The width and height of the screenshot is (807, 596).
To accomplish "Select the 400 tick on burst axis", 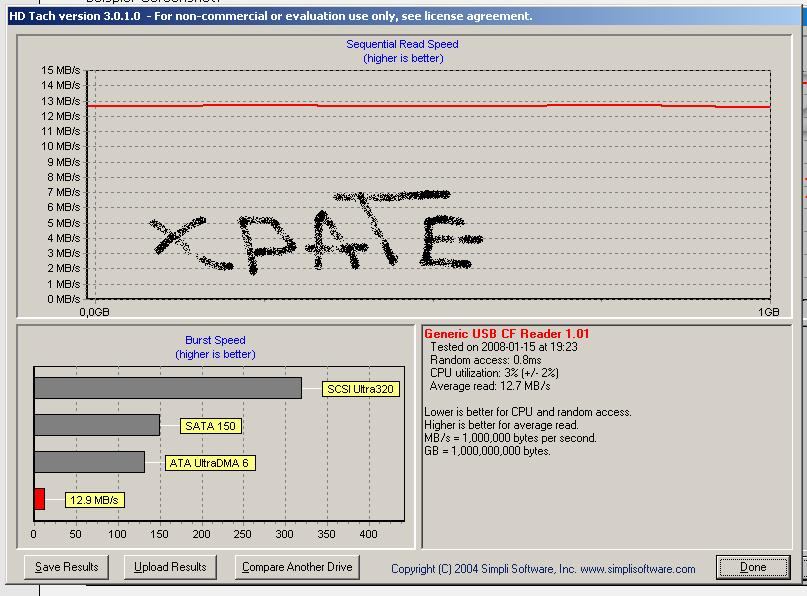I will pyautogui.click(x=368, y=534).
